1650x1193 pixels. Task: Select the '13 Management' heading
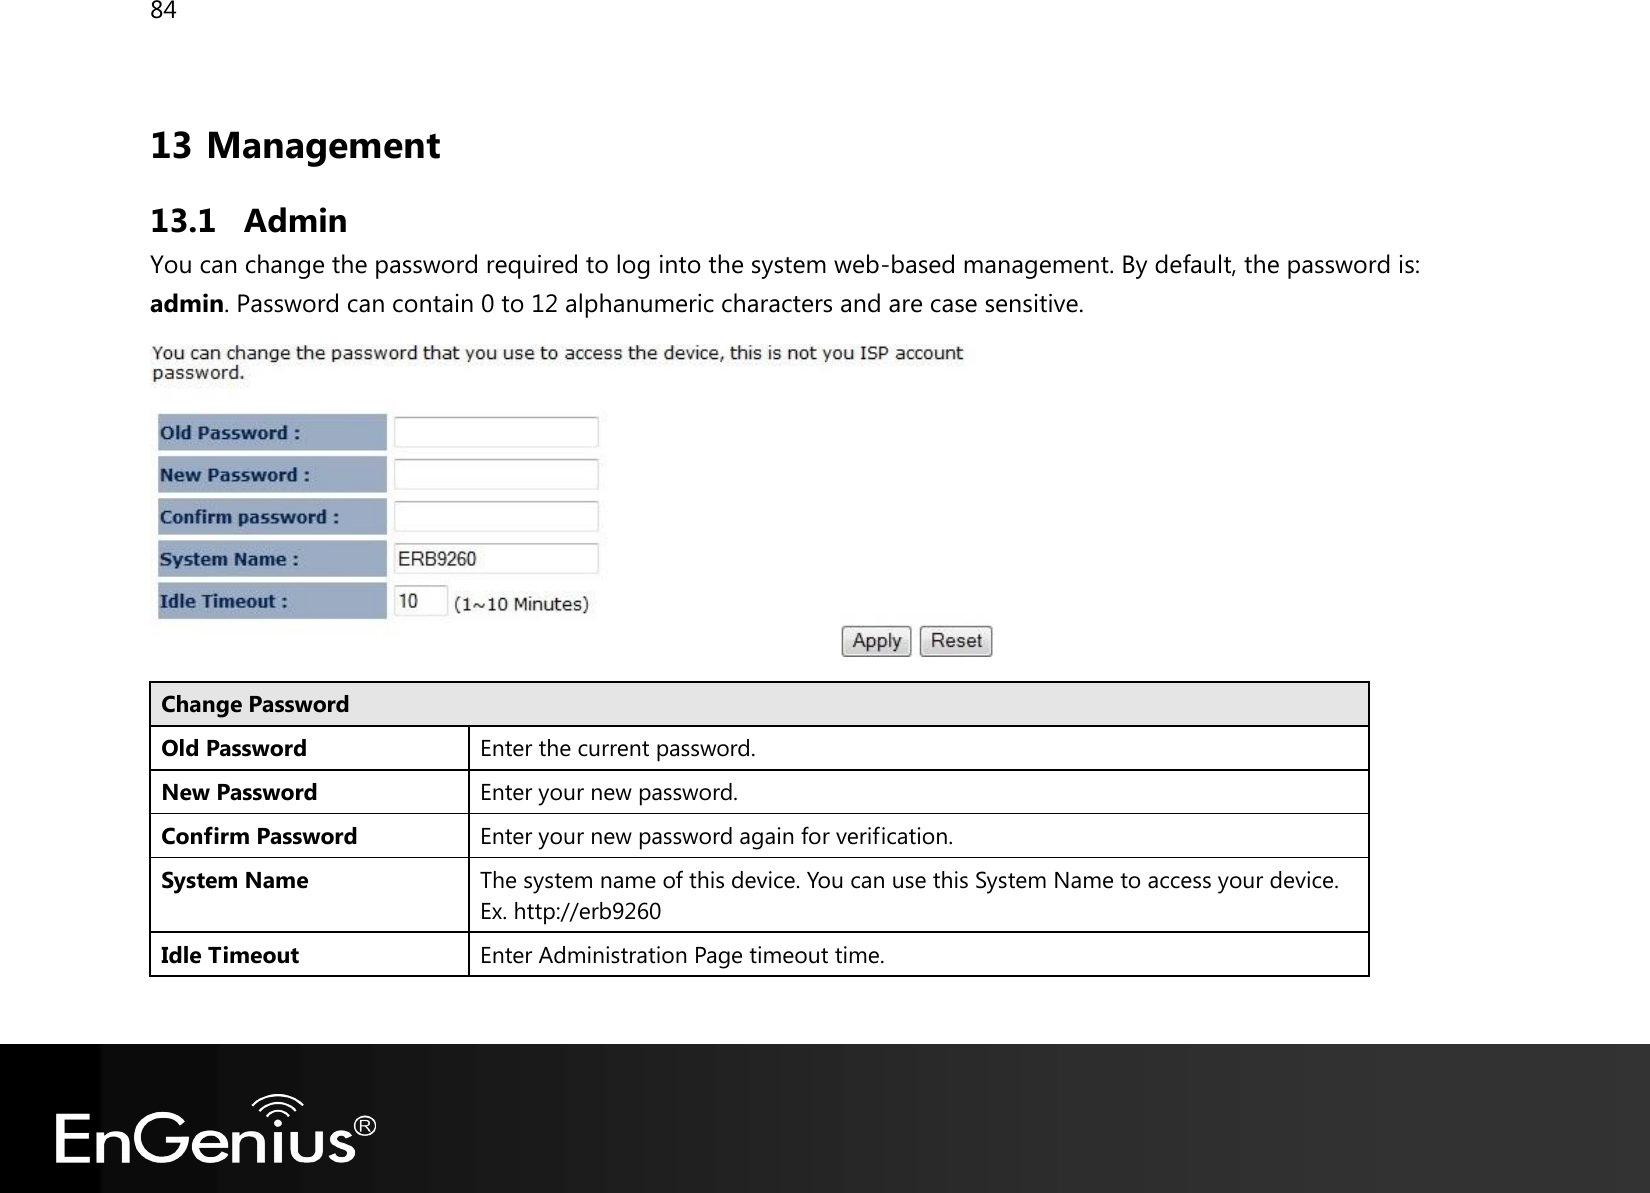tap(295, 146)
